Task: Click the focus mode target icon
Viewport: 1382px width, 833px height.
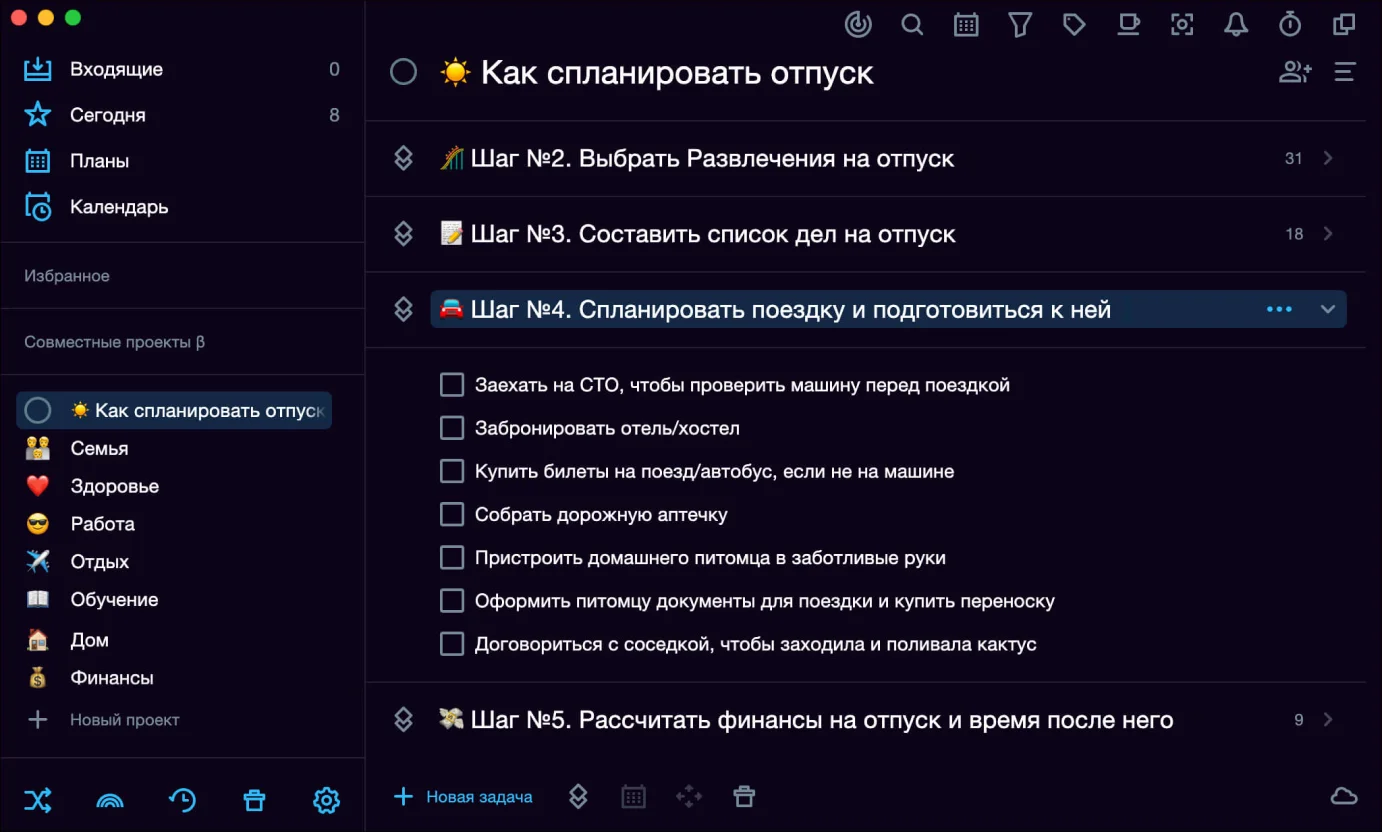Action: coord(1182,25)
